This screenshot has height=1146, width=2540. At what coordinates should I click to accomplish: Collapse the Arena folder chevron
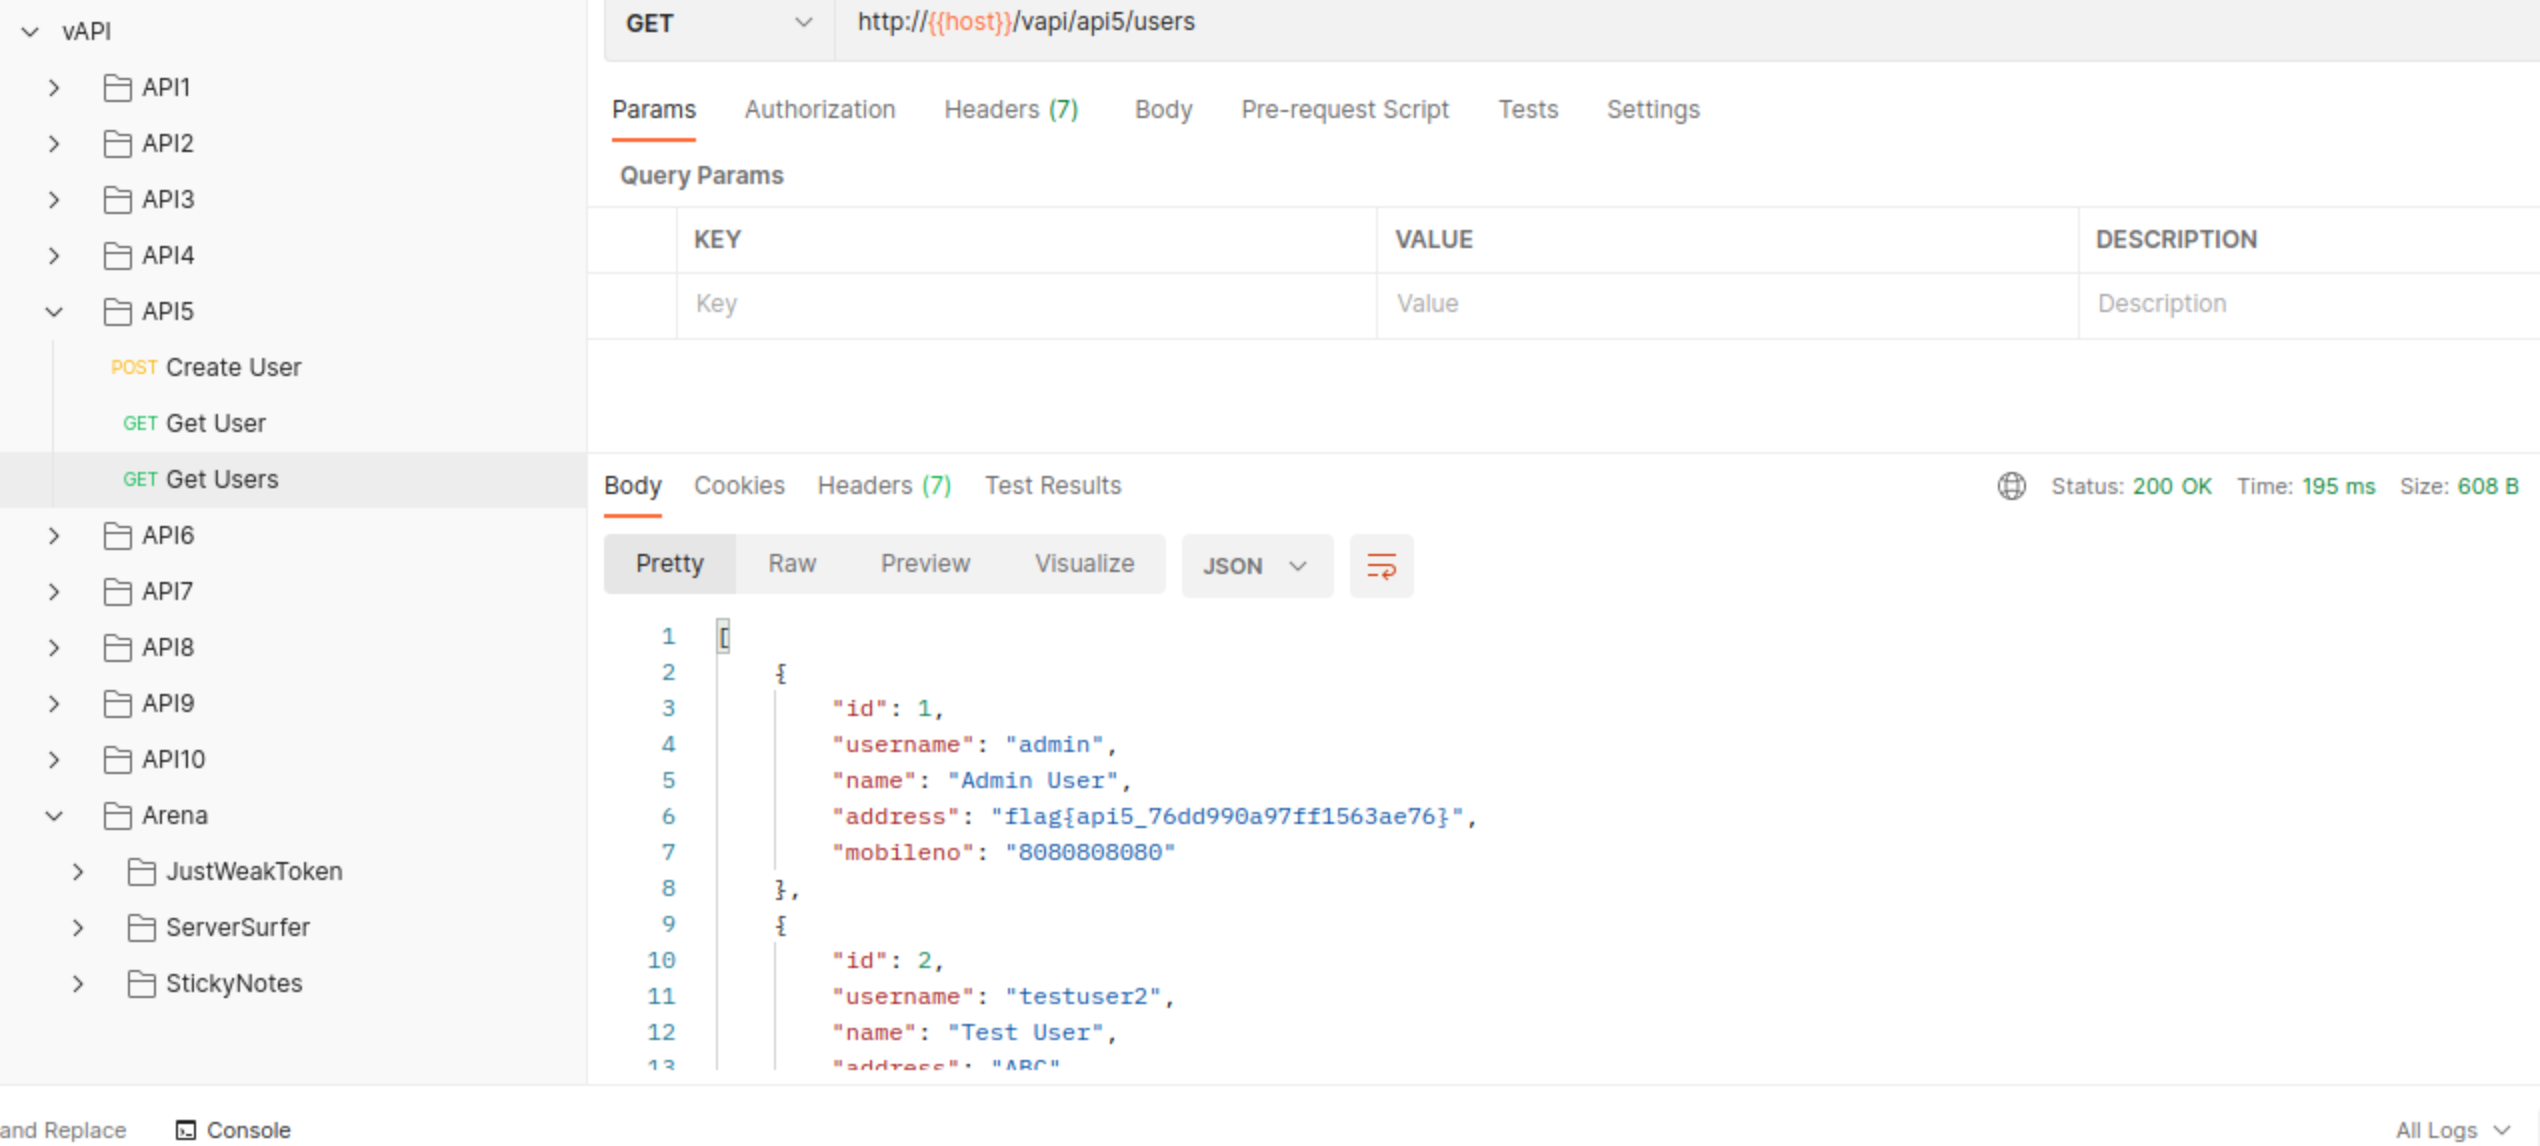click(54, 816)
